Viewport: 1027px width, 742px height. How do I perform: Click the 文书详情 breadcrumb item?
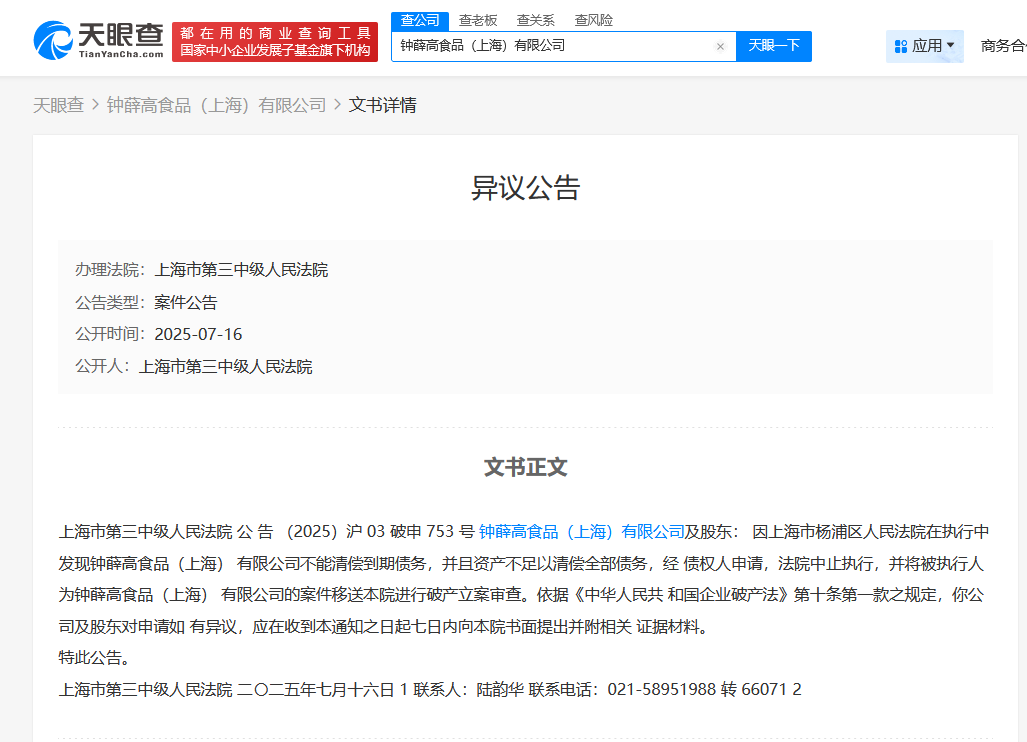pos(383,105)
